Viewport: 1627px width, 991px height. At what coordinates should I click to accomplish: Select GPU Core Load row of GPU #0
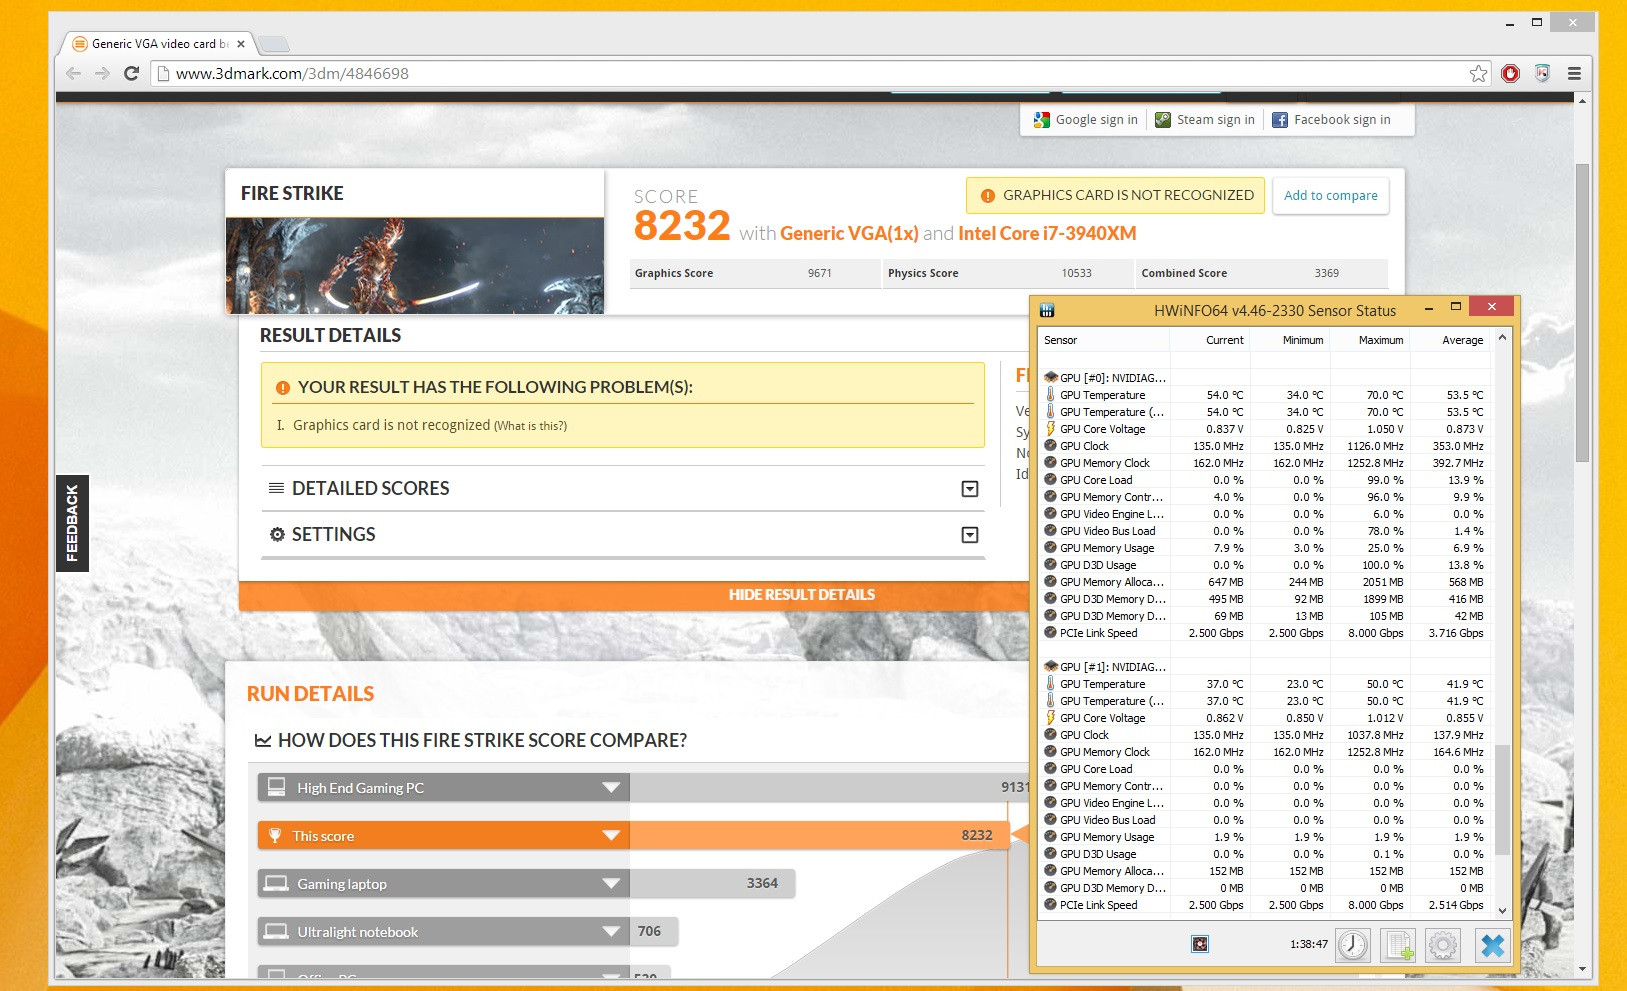[x=1265, y=480]
